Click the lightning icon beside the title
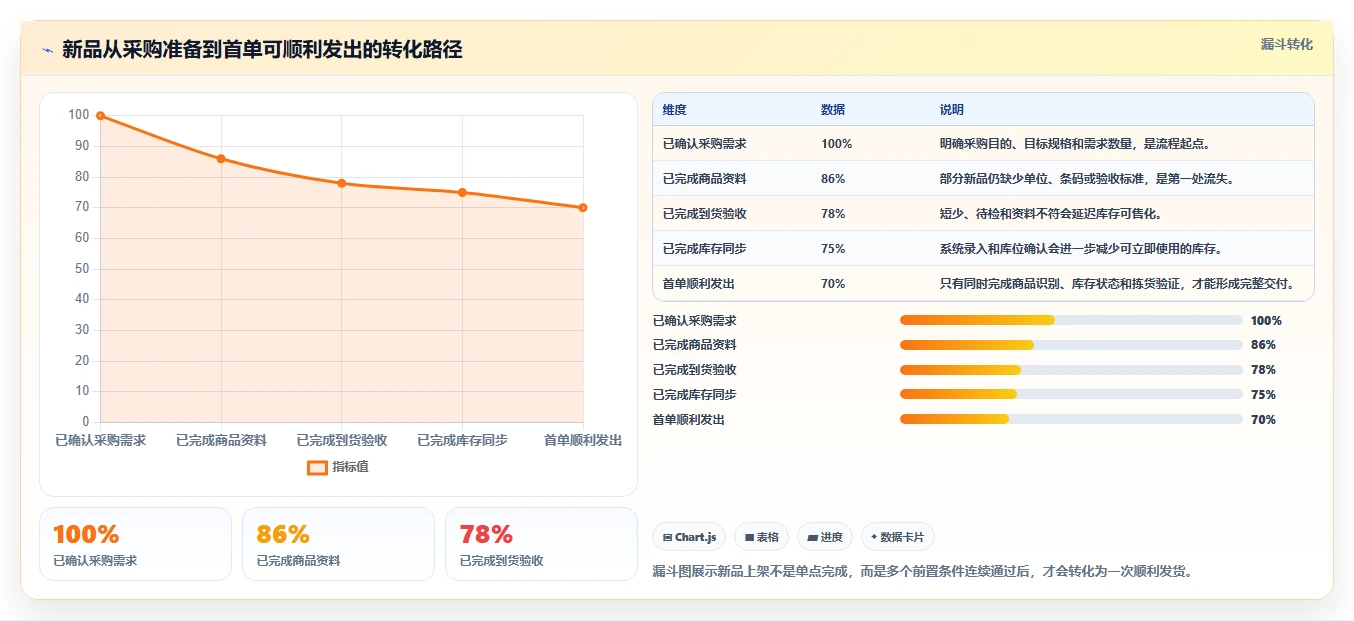This screenshot has width=1354, height=621. pos(47,50)
